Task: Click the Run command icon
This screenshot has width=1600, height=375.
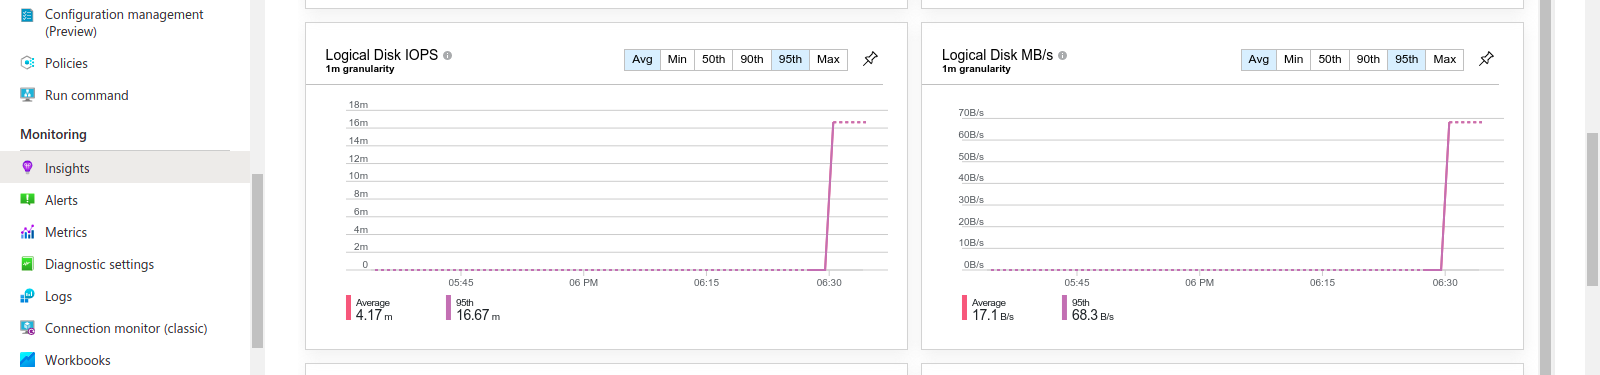Action: point(27,95)
